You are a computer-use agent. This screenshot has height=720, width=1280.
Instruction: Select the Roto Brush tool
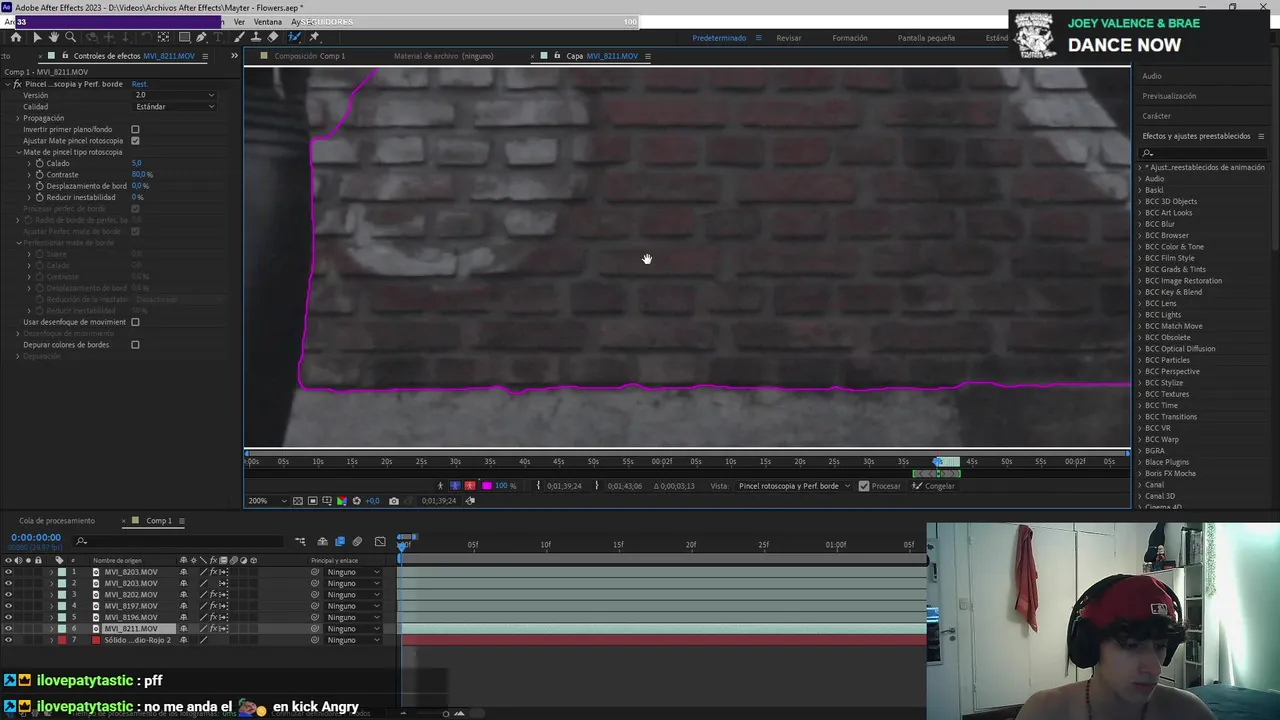[x=294, y=37]
